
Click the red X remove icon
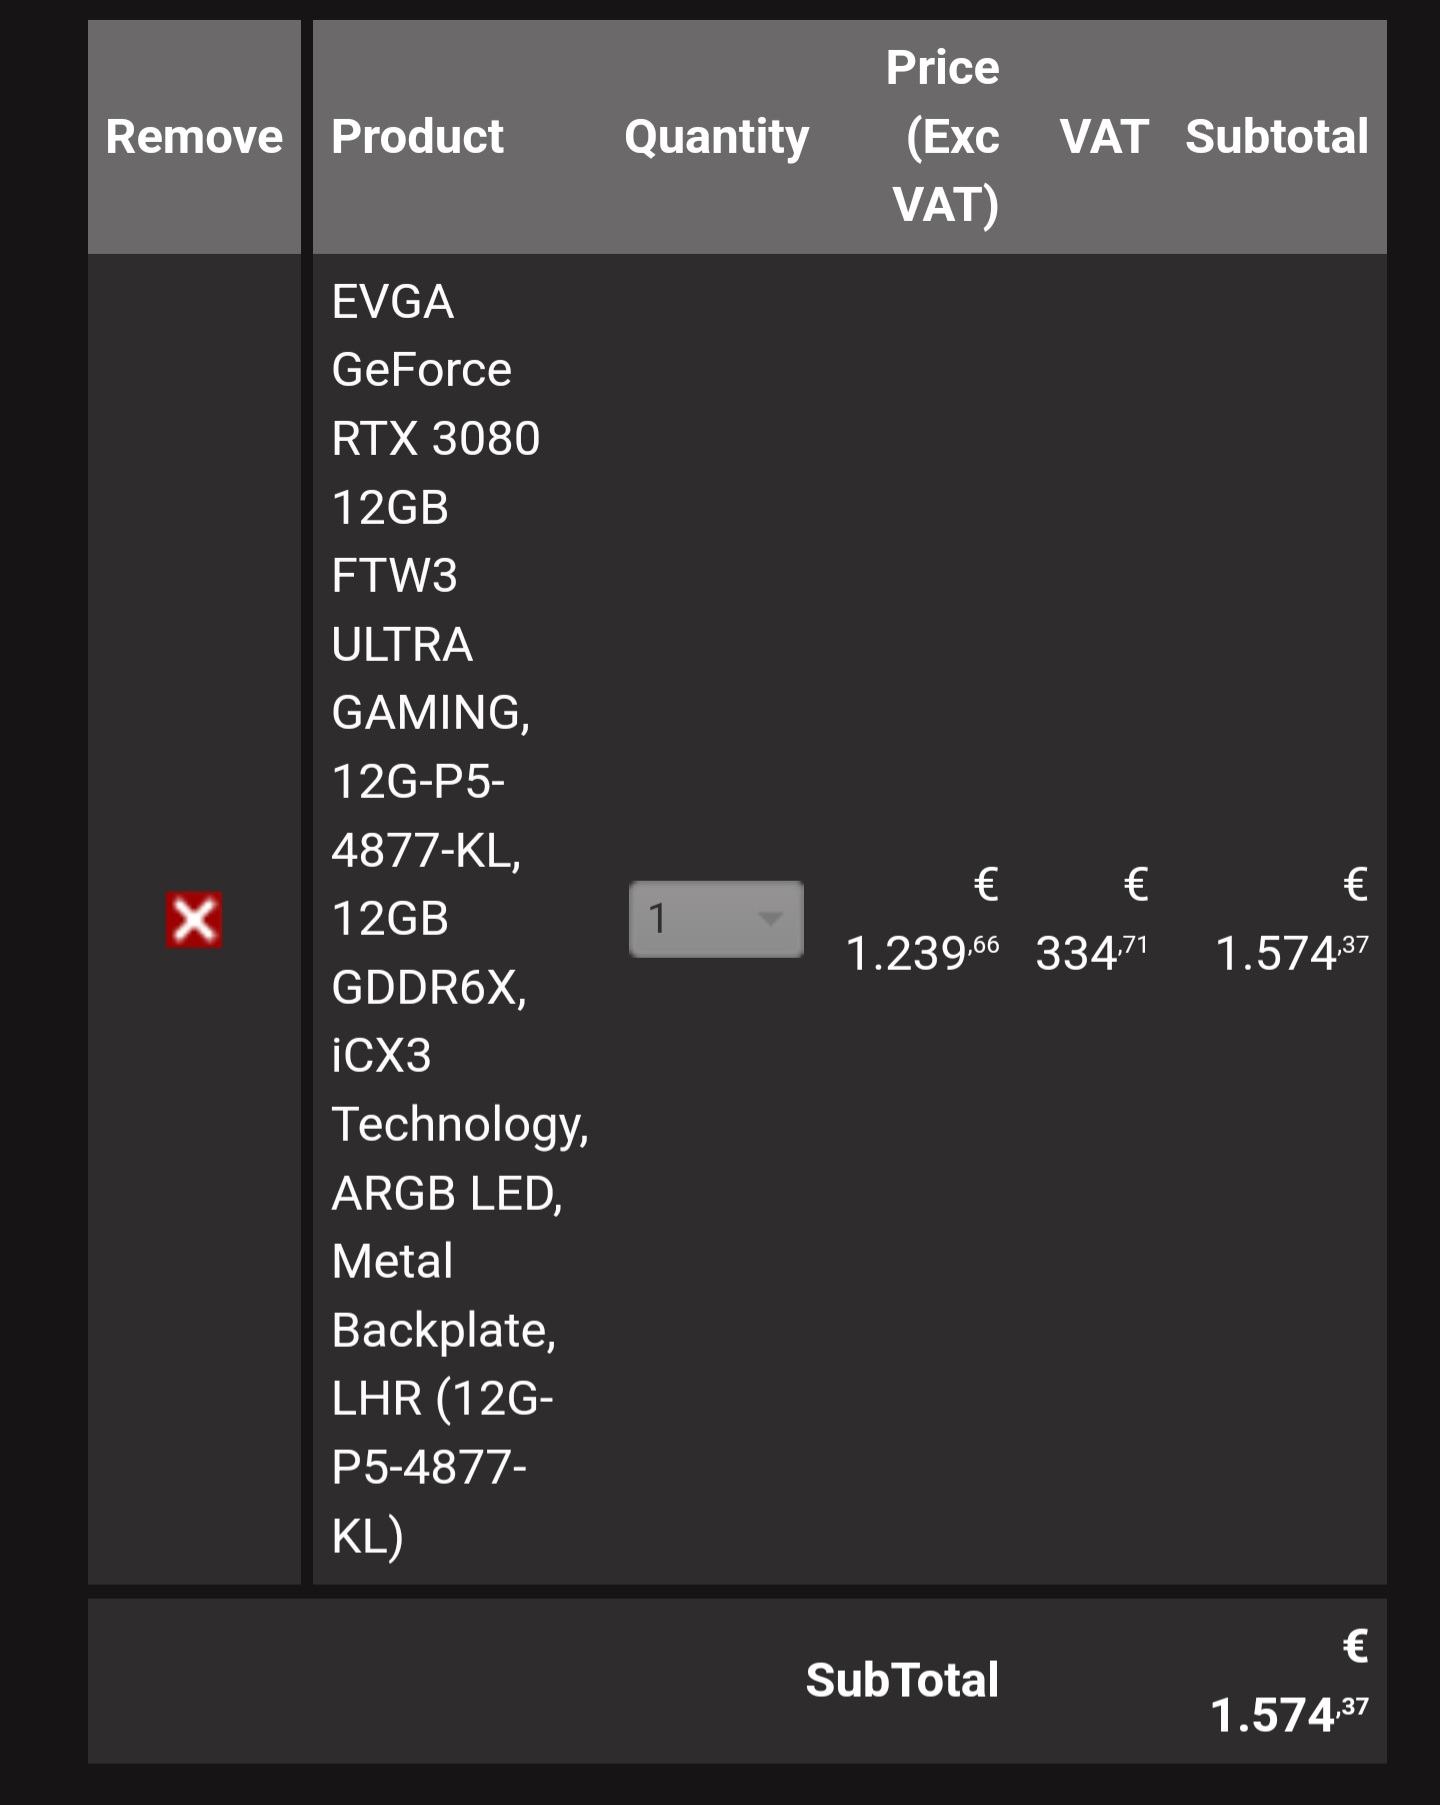tap(194, 920)
